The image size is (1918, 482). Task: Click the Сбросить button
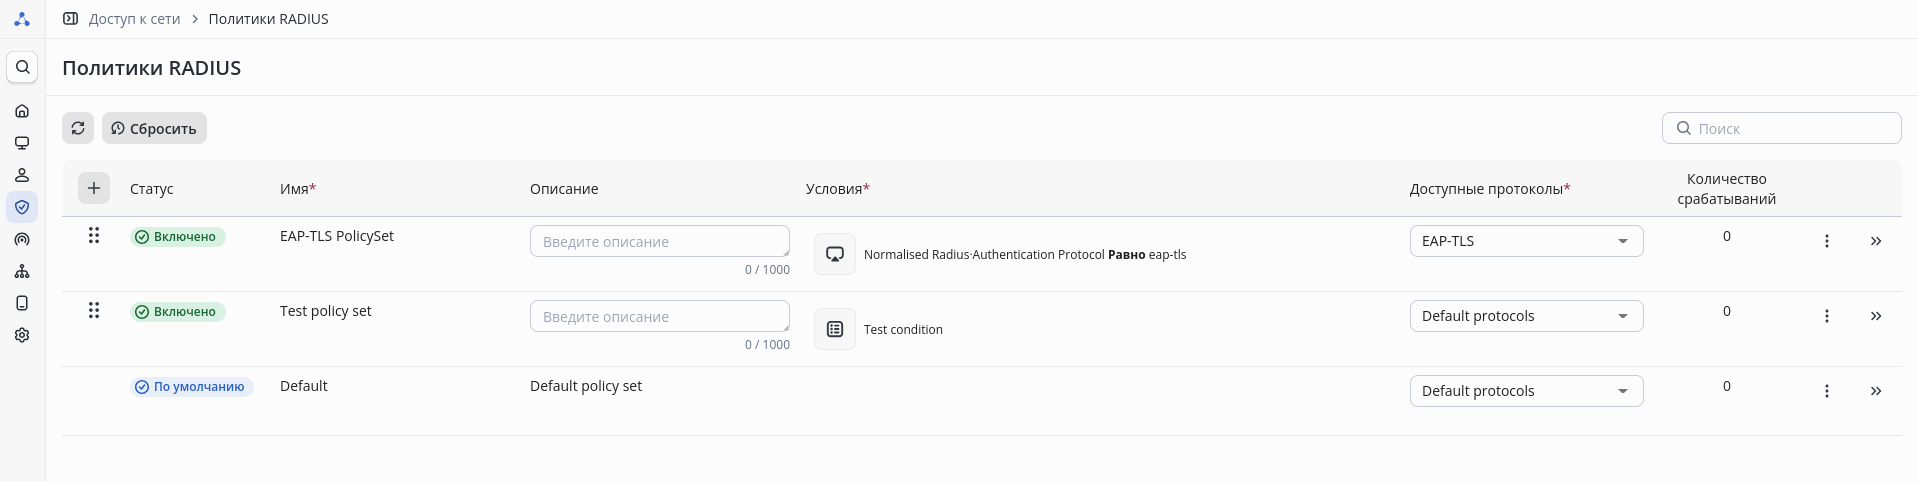(154, 128)
